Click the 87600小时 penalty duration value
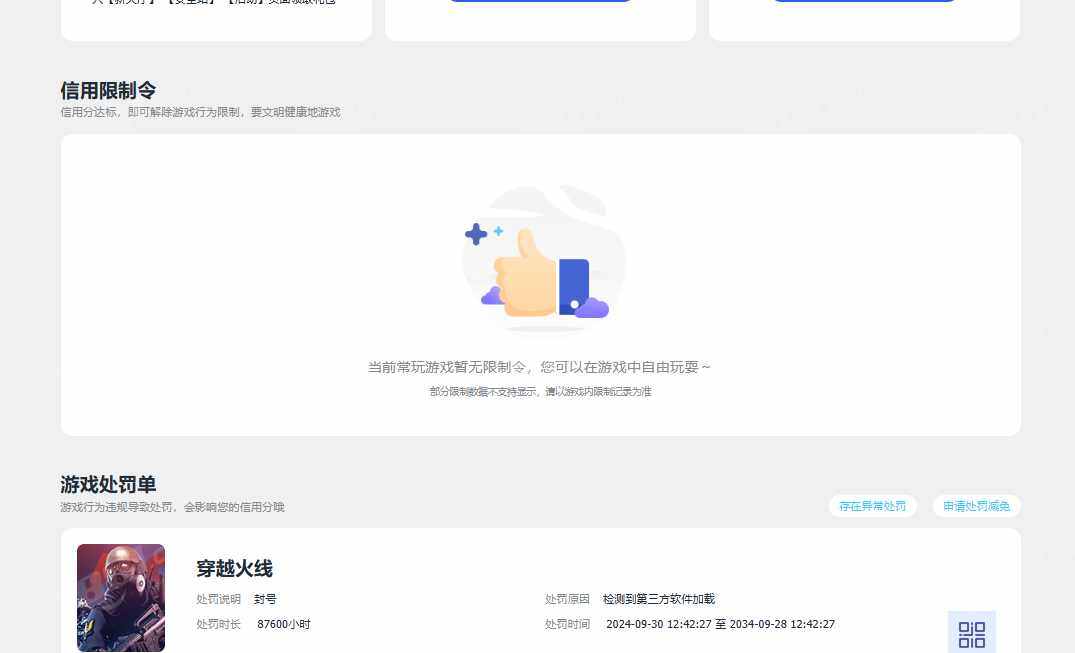This screenshot has width=1075, height=653. [284, 624]
